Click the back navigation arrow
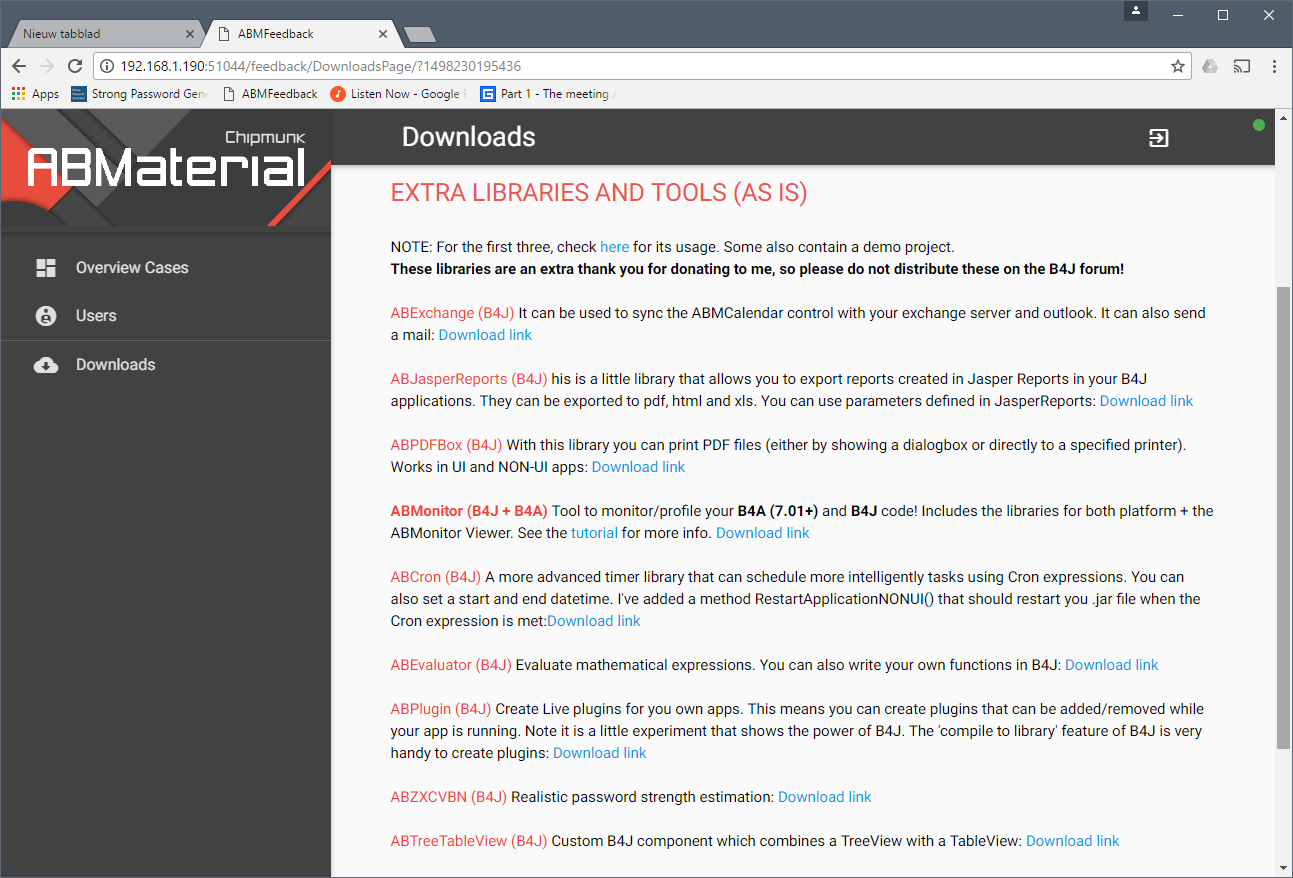Viewport: 1293px width, 878px height. [18, 65]
